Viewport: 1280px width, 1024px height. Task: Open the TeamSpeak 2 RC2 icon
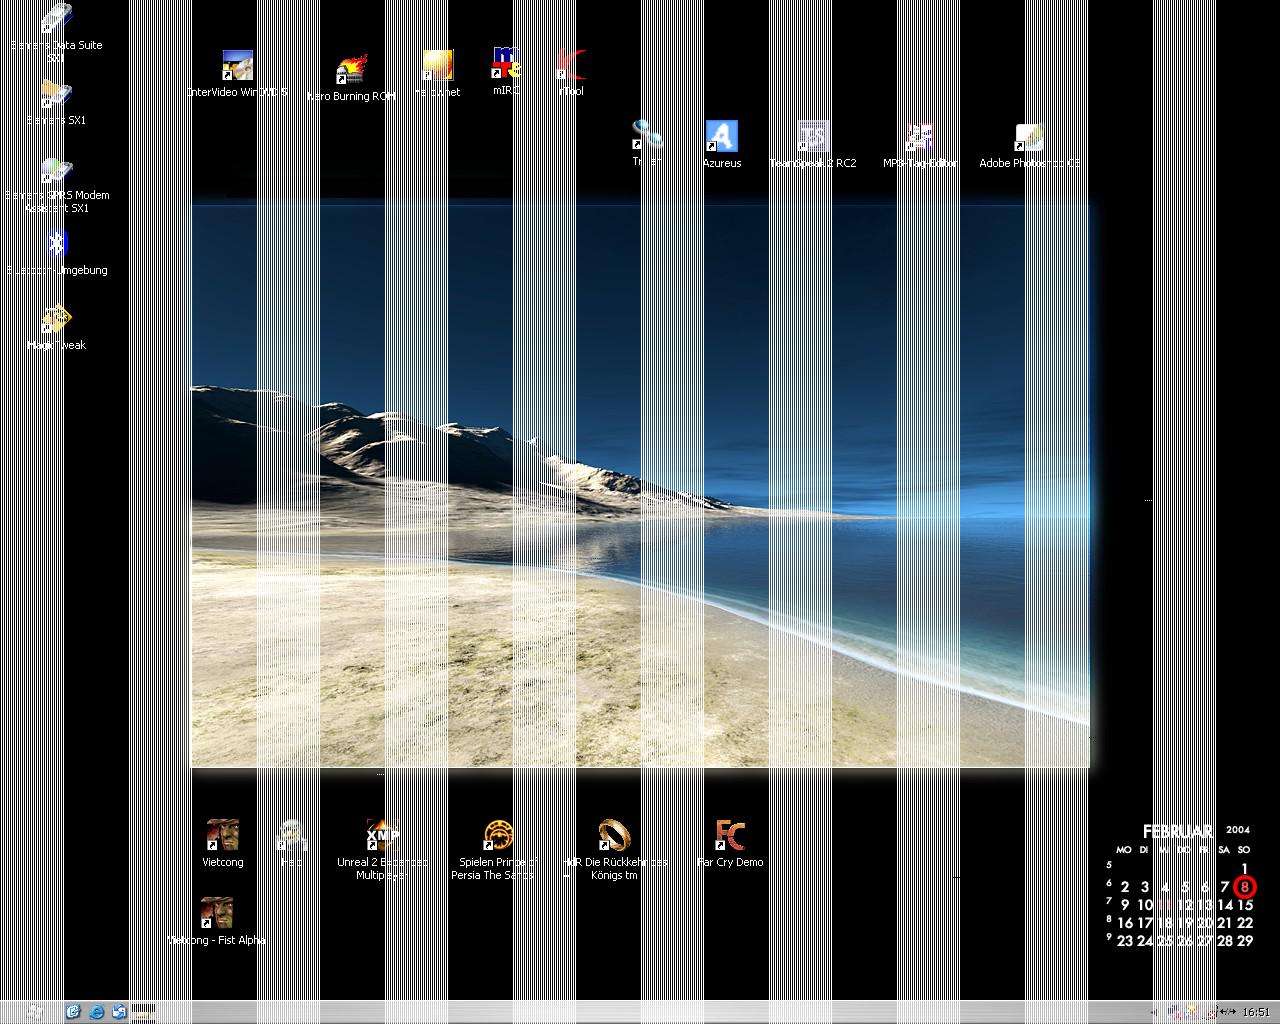click(x=812, y=138)
